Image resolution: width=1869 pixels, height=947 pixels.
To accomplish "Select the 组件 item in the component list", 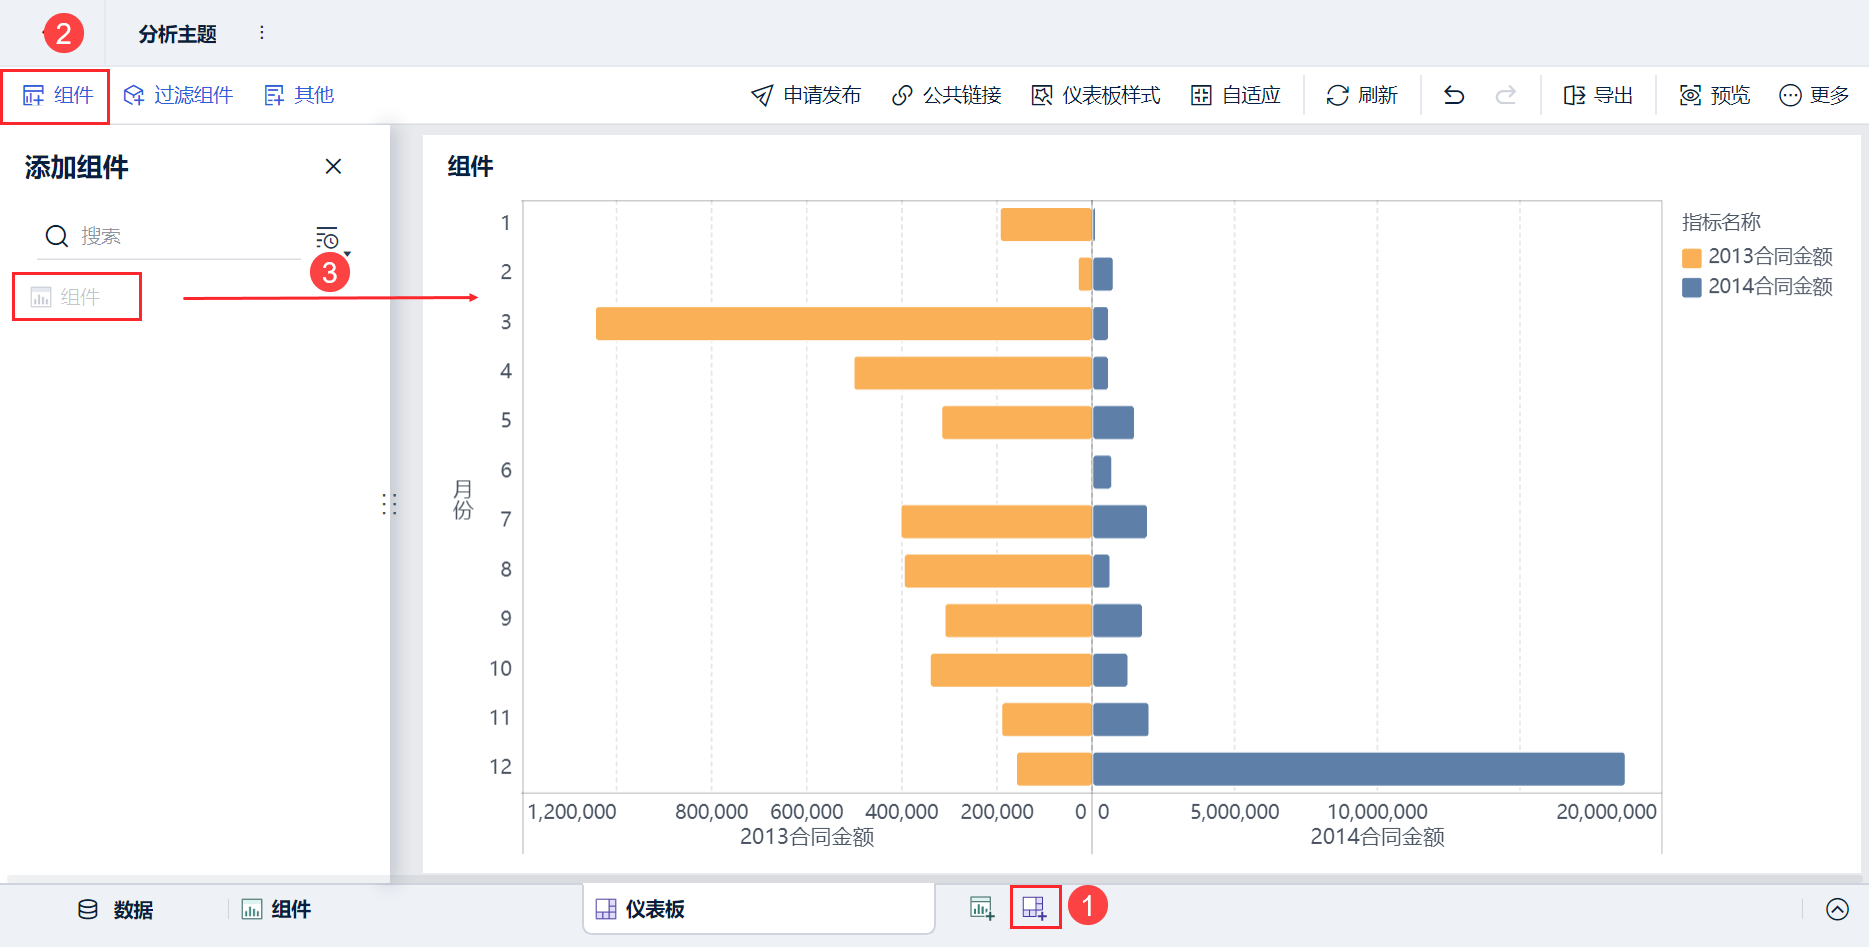I will click(77, 297).
